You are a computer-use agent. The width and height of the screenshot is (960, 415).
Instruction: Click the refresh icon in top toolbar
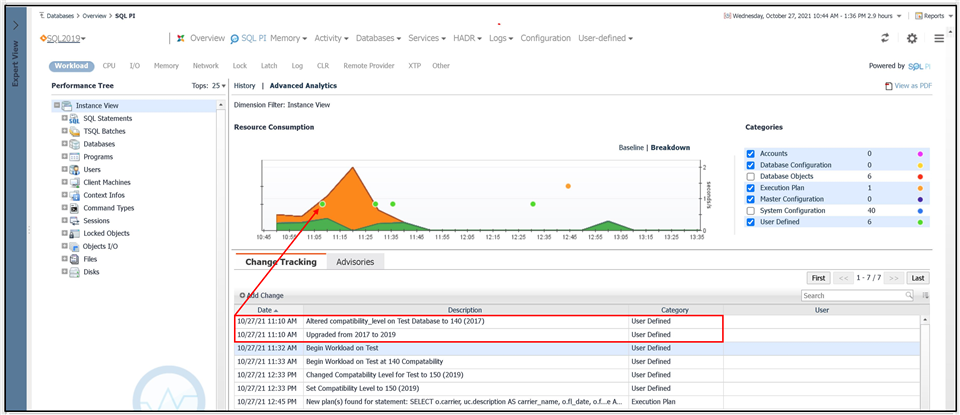tap(885, 38)
